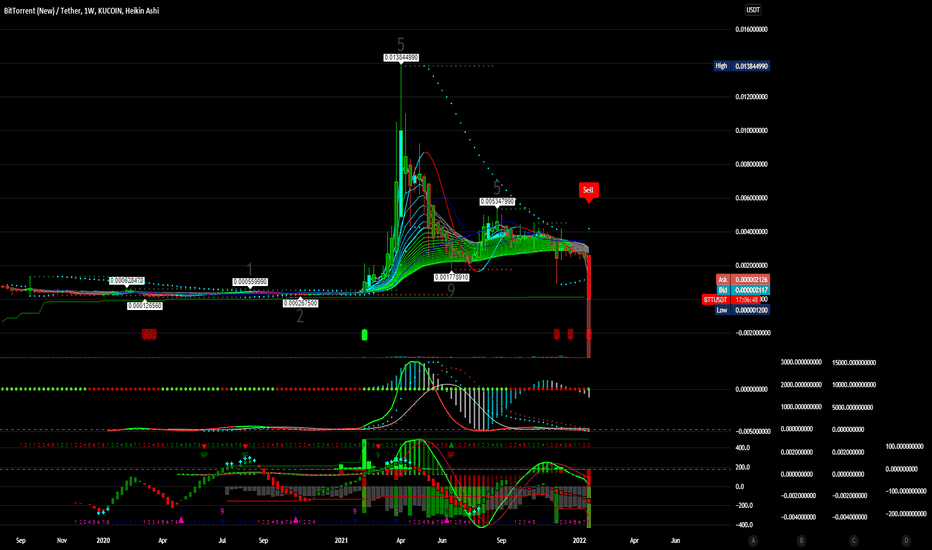Click the red marker cluster below early 2020

point(149,334)
